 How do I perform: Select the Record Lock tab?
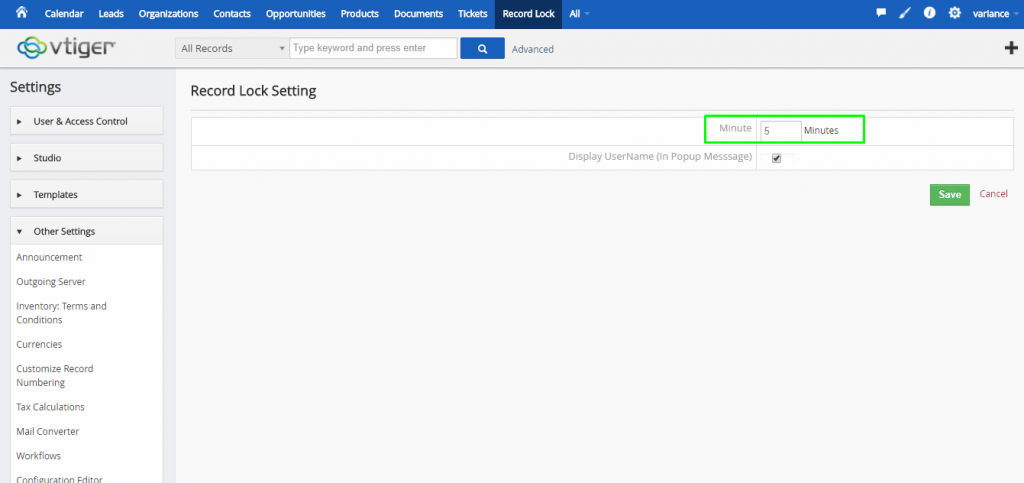click(528, 14)
